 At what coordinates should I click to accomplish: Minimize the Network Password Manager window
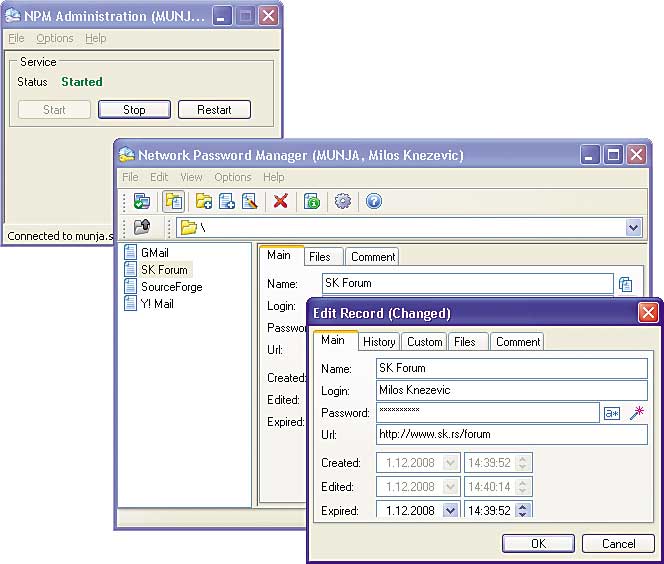tap(589, 155)
